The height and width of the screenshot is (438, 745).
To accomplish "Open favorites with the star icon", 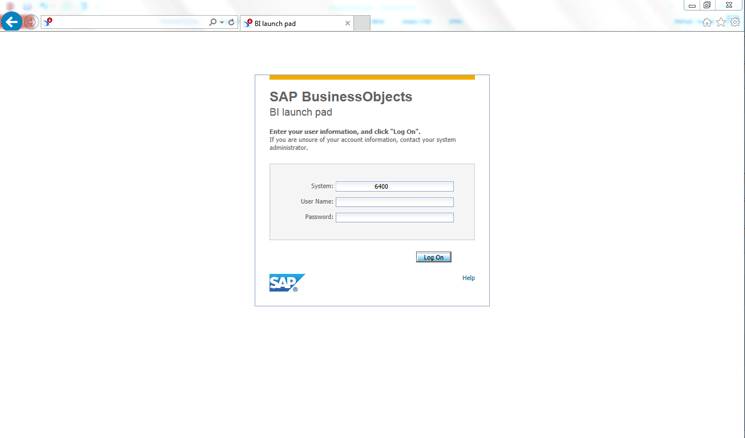I will coord(721,22).
